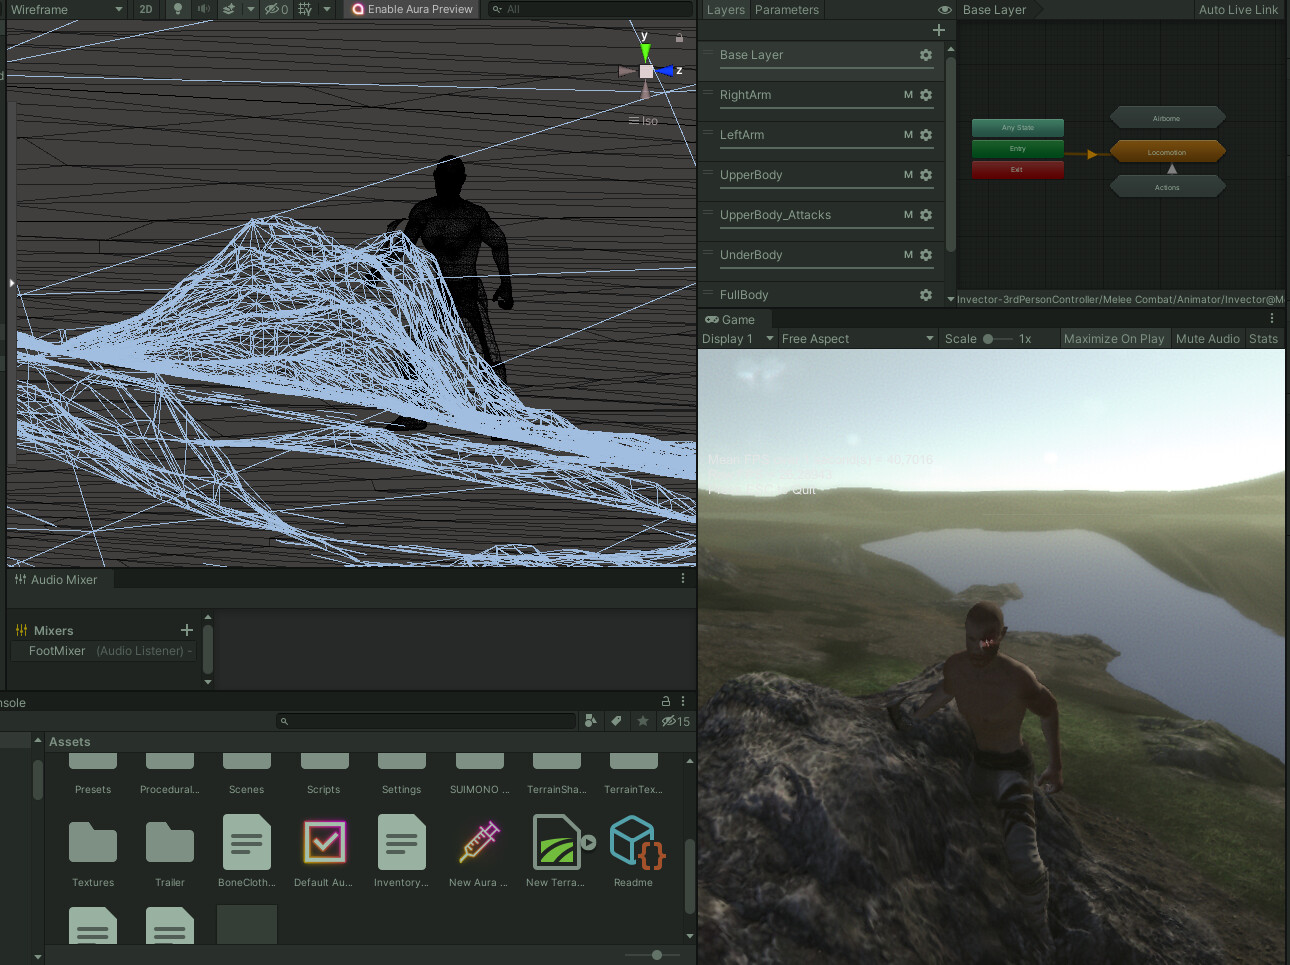Click the asset thumbnail size slider

point(655,954)
